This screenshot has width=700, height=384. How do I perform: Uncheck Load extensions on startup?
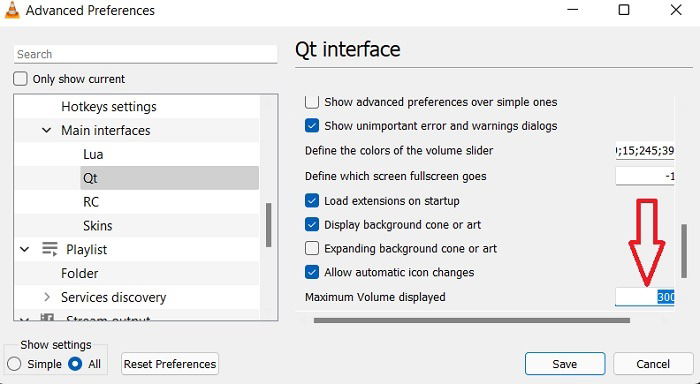click(x=312, y=201)
